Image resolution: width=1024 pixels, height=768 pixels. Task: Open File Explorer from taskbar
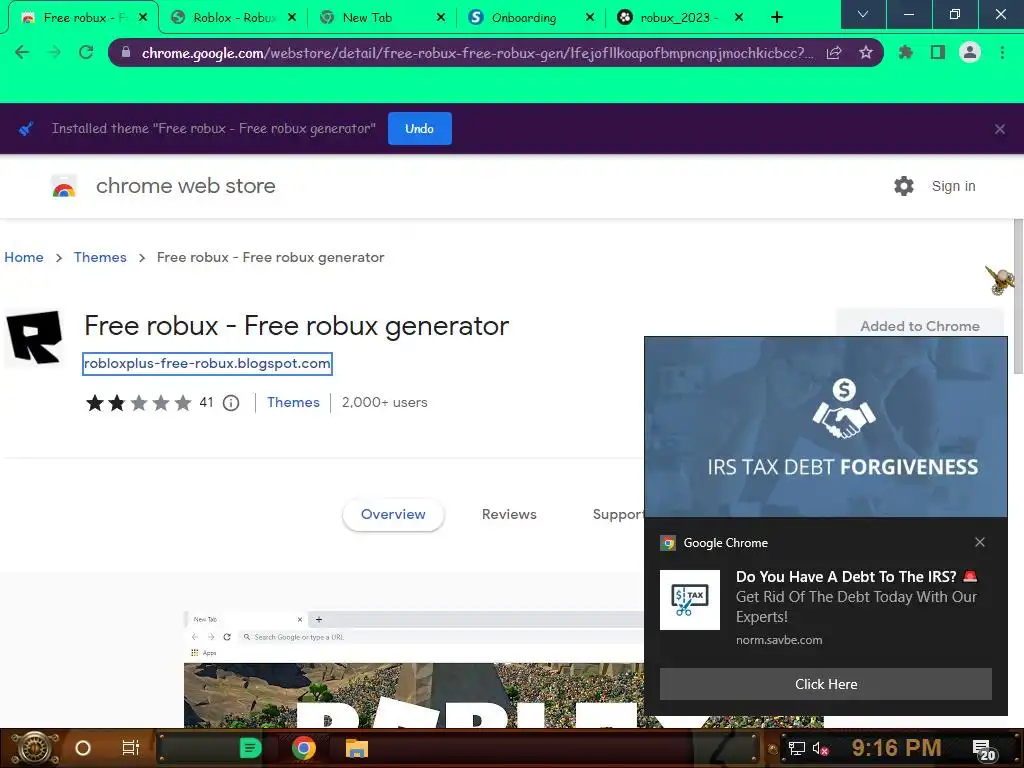(357, 748)
